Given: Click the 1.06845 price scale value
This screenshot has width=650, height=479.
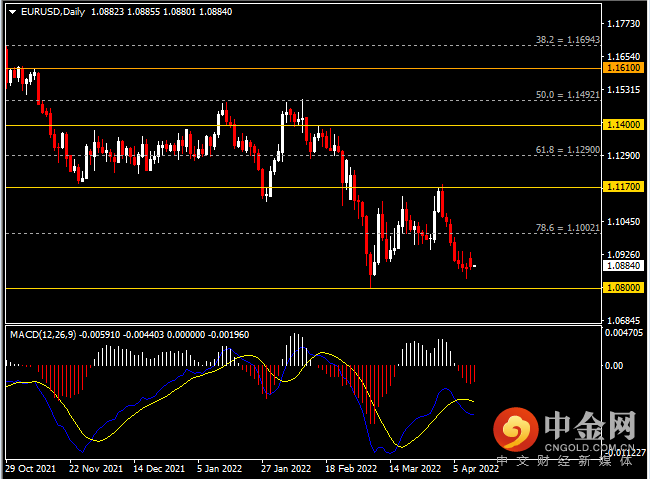Looking at the screenshot, I should click(623, 321).
